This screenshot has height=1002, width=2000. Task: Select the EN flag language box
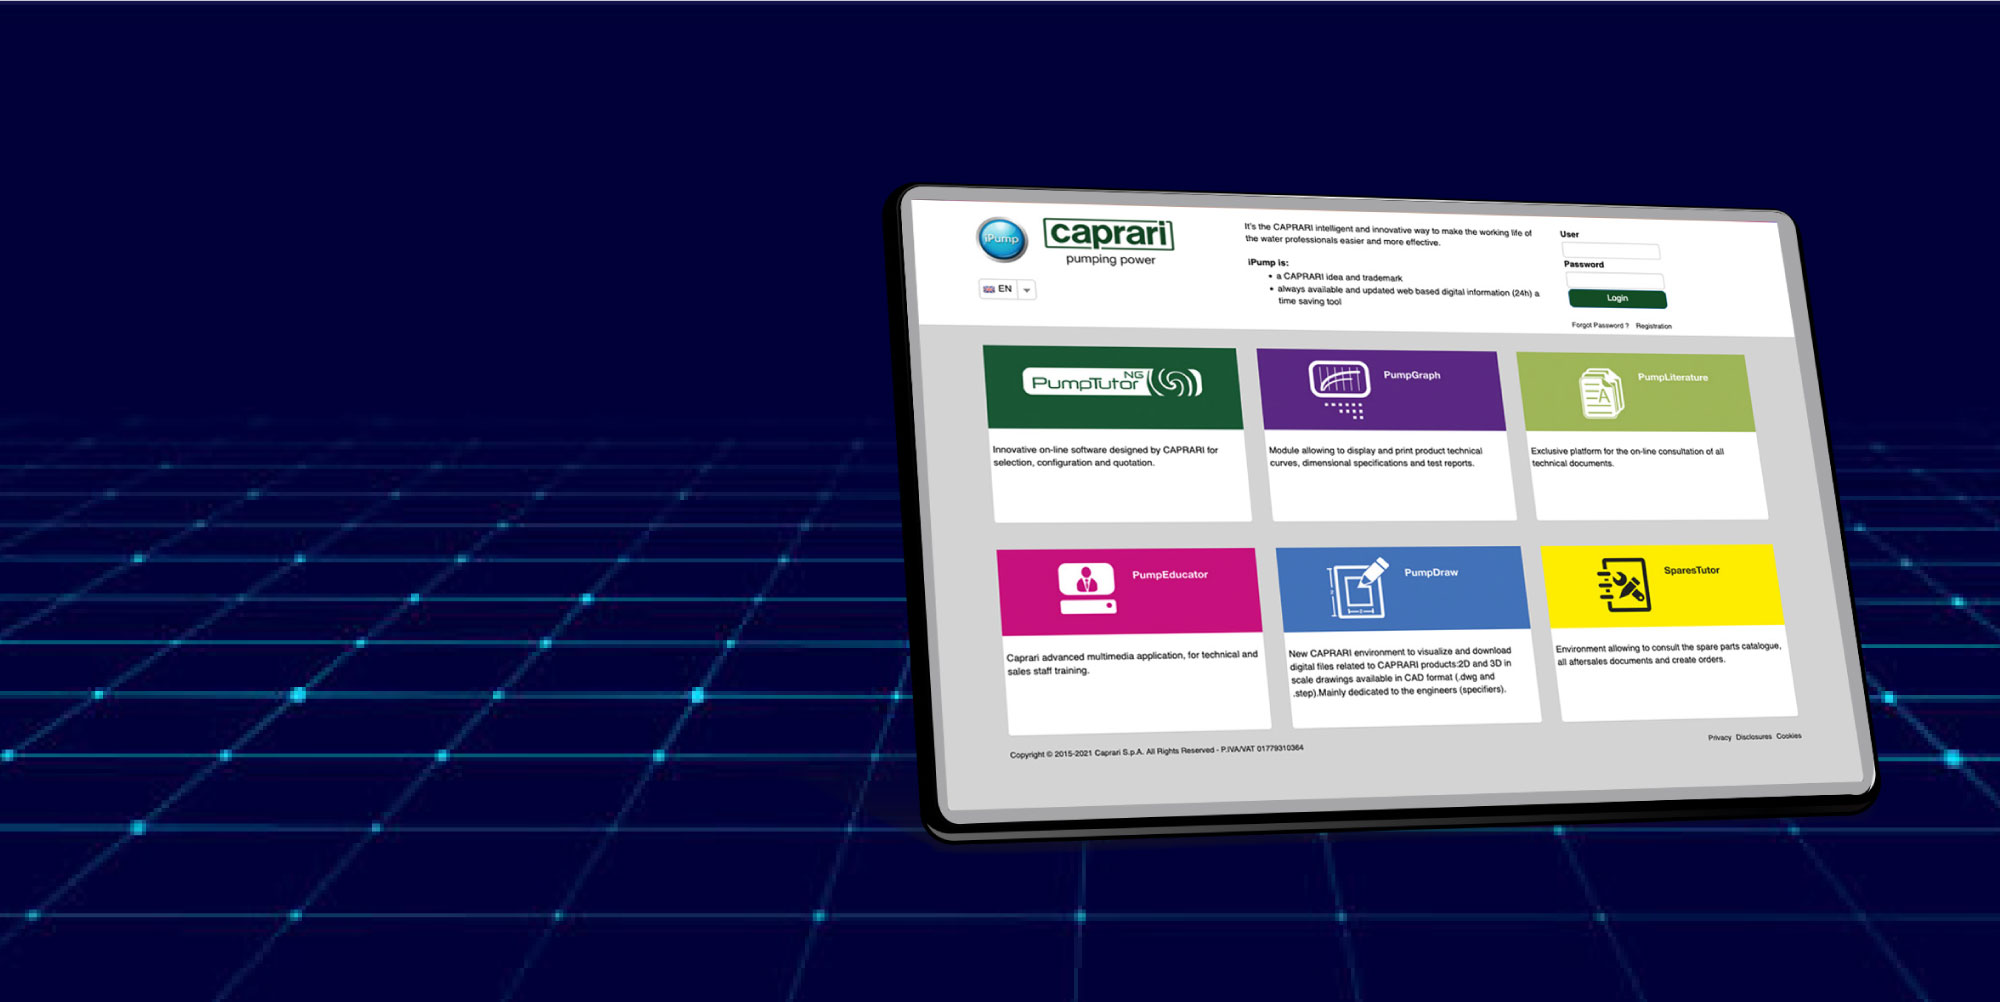point(998,289)
